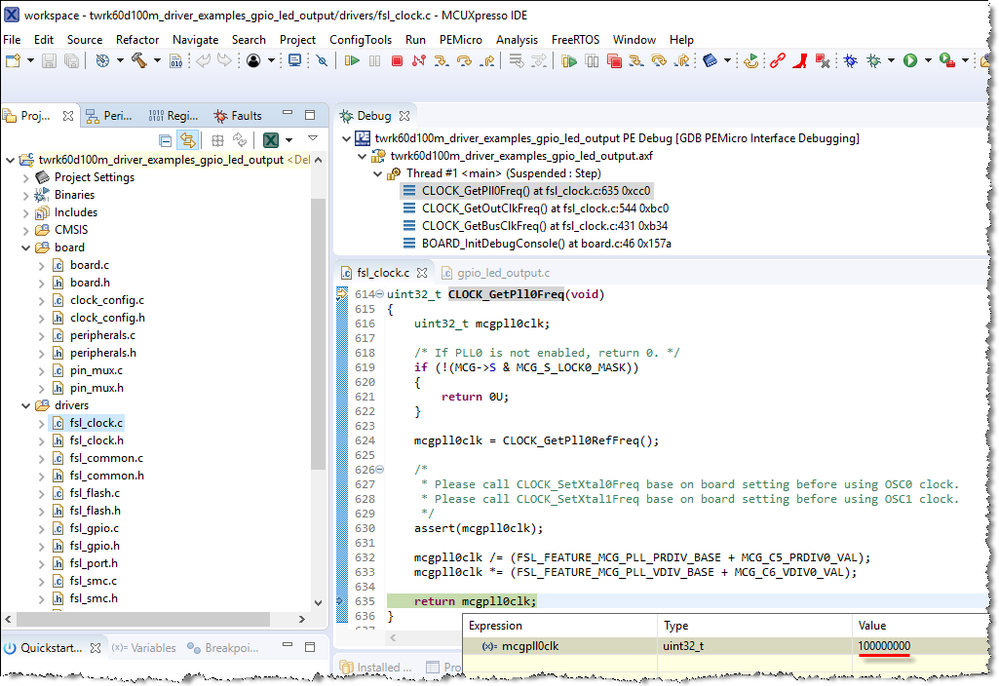Select pin_mux.h in the project tree

pos(97,389)
